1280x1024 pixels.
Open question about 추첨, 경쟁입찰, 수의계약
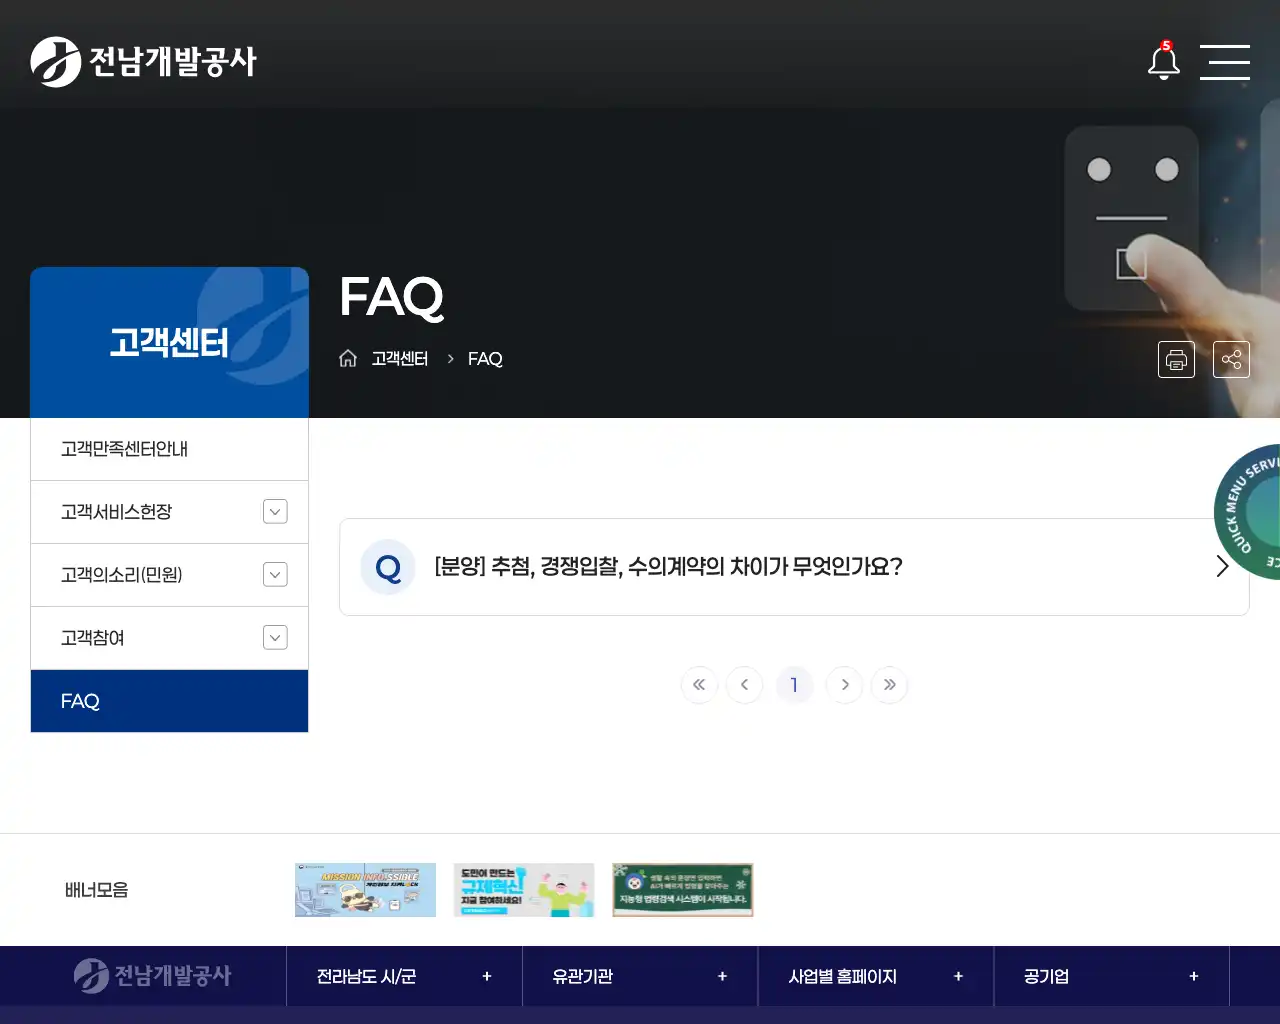click(x=668, y=567)
